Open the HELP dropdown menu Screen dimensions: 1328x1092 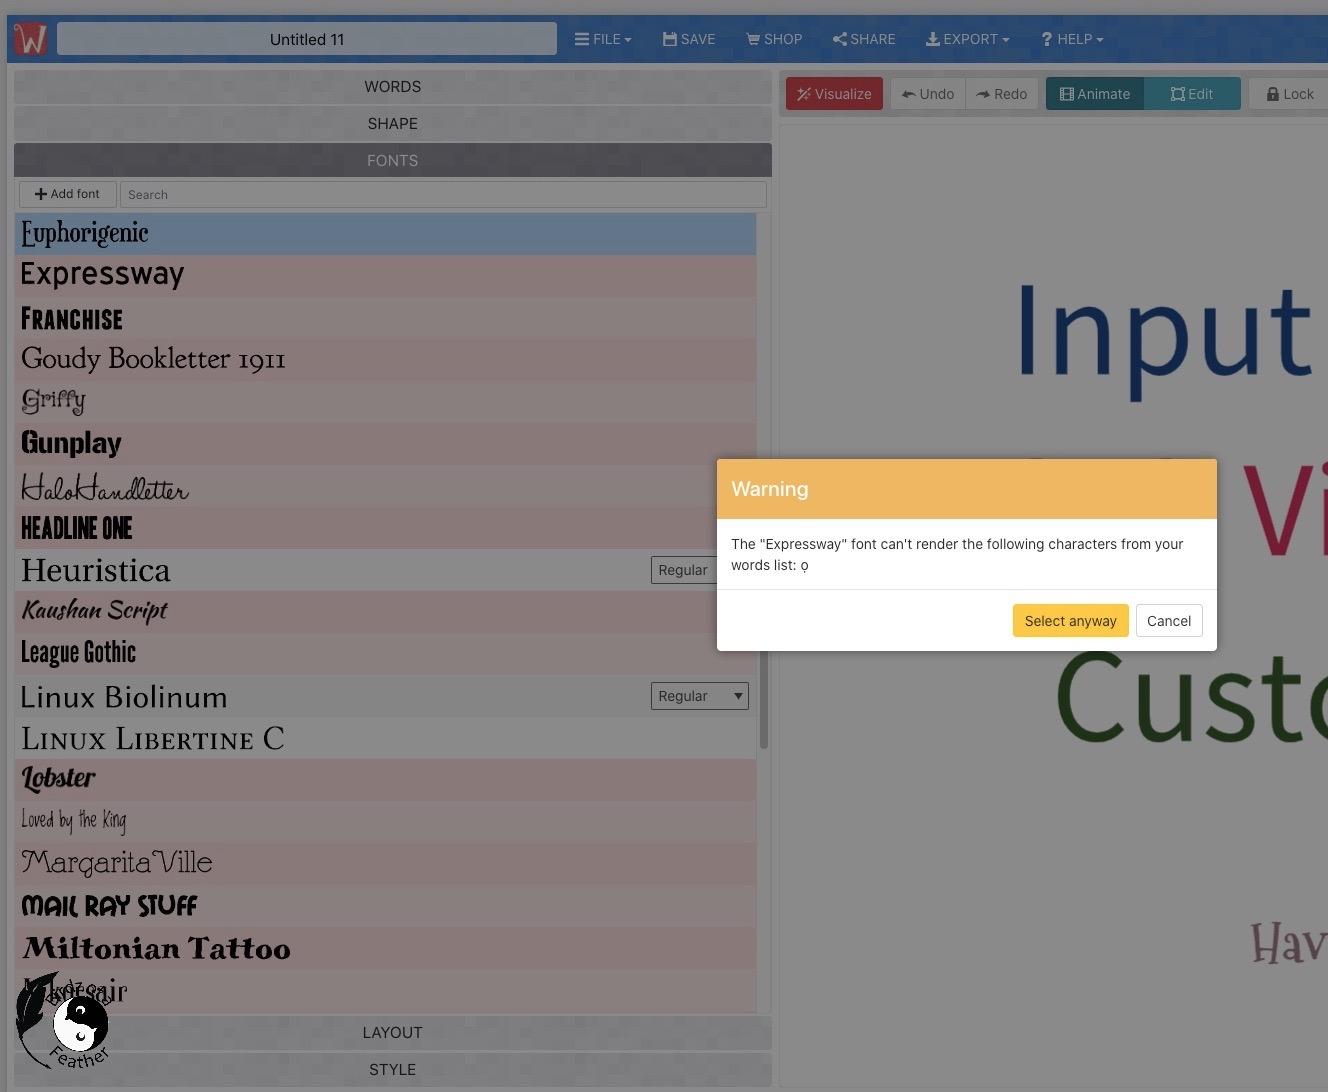click(1072, 39)
